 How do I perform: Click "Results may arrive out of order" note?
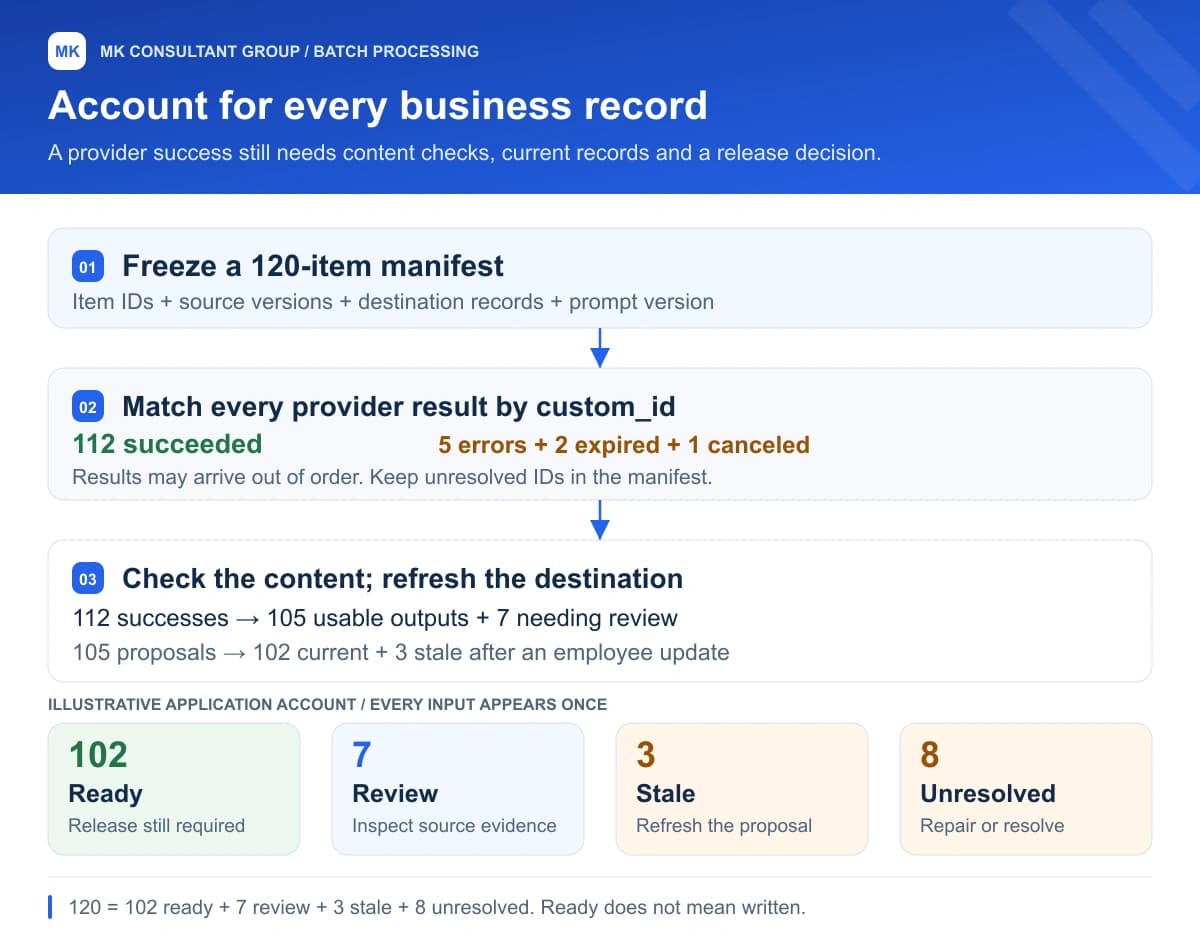pos(392,477)
